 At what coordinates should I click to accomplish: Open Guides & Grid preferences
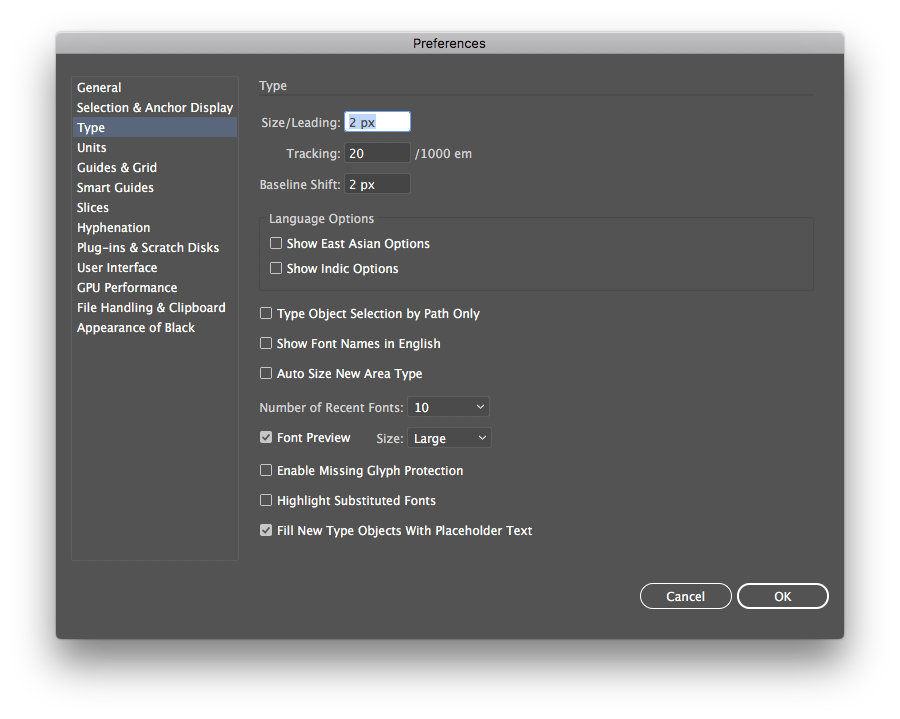point(117,168)
